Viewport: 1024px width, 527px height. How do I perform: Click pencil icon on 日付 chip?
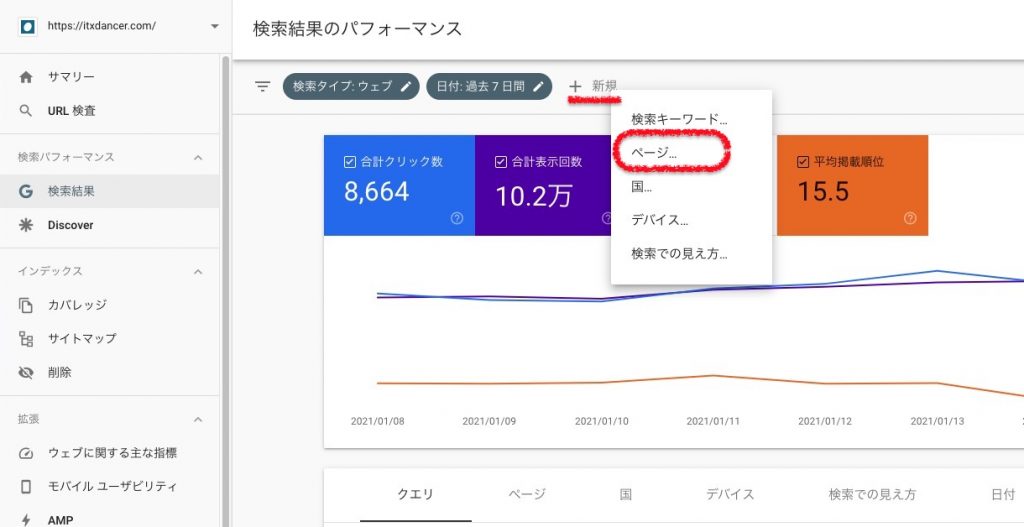tap(538, 87)
